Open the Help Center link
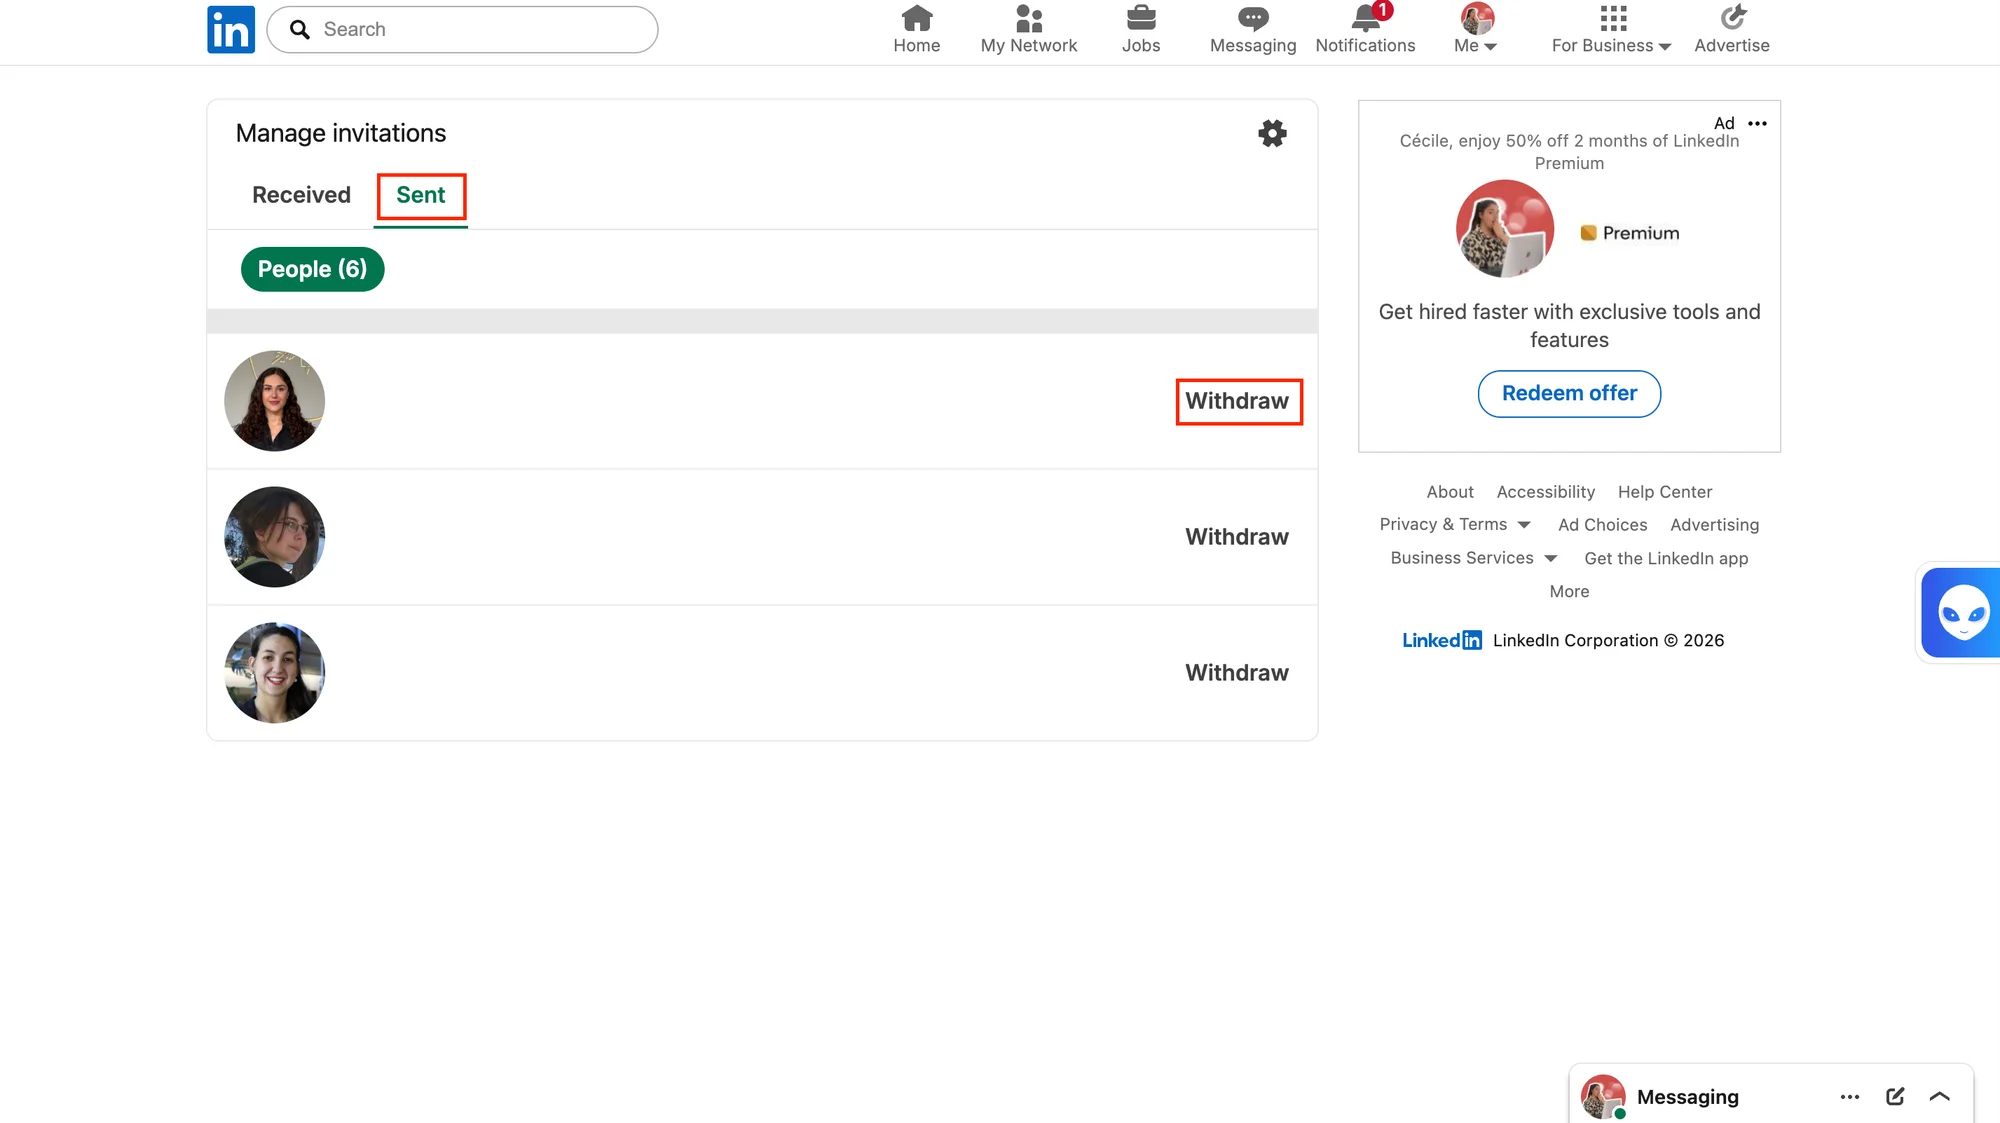Viewport: 2000px width, 1123px height. (1665, 491)
